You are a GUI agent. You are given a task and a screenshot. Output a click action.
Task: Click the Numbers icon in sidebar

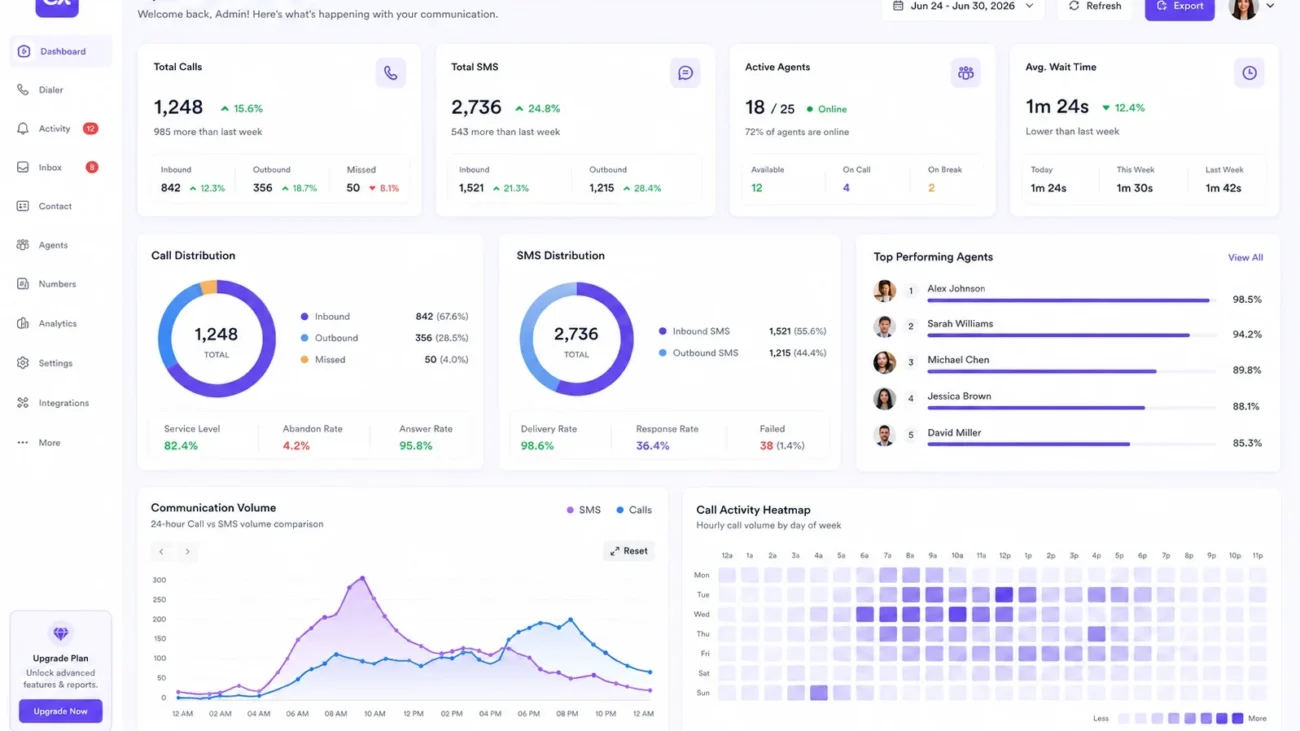pyautogui.click(x=23, y=284)
